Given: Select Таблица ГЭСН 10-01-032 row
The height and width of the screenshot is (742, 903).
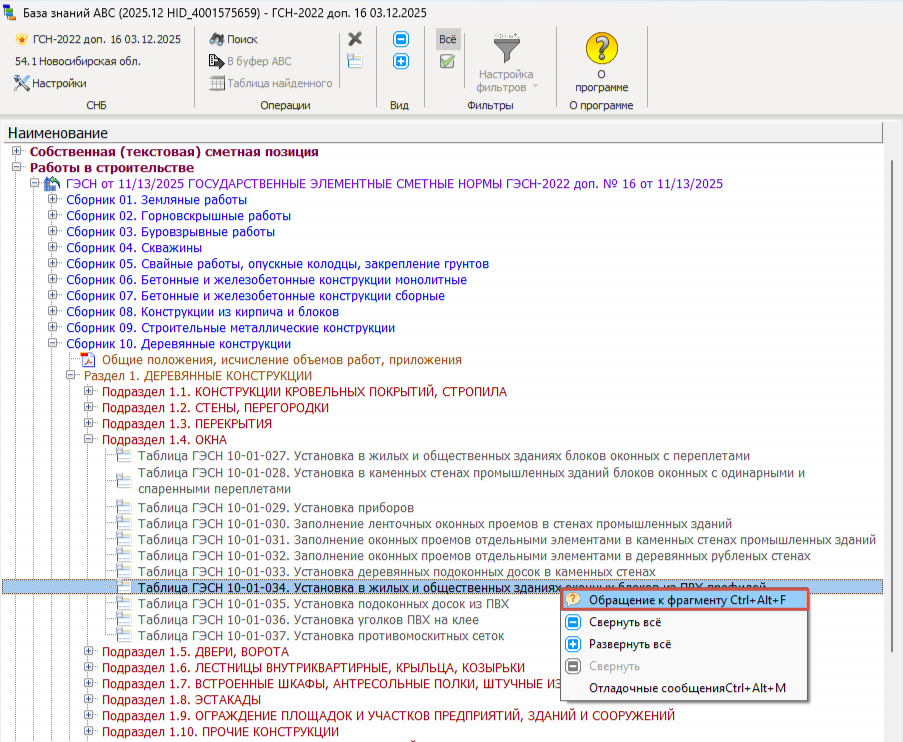Looking at the screenshot, I should click(x=474, y=556).
